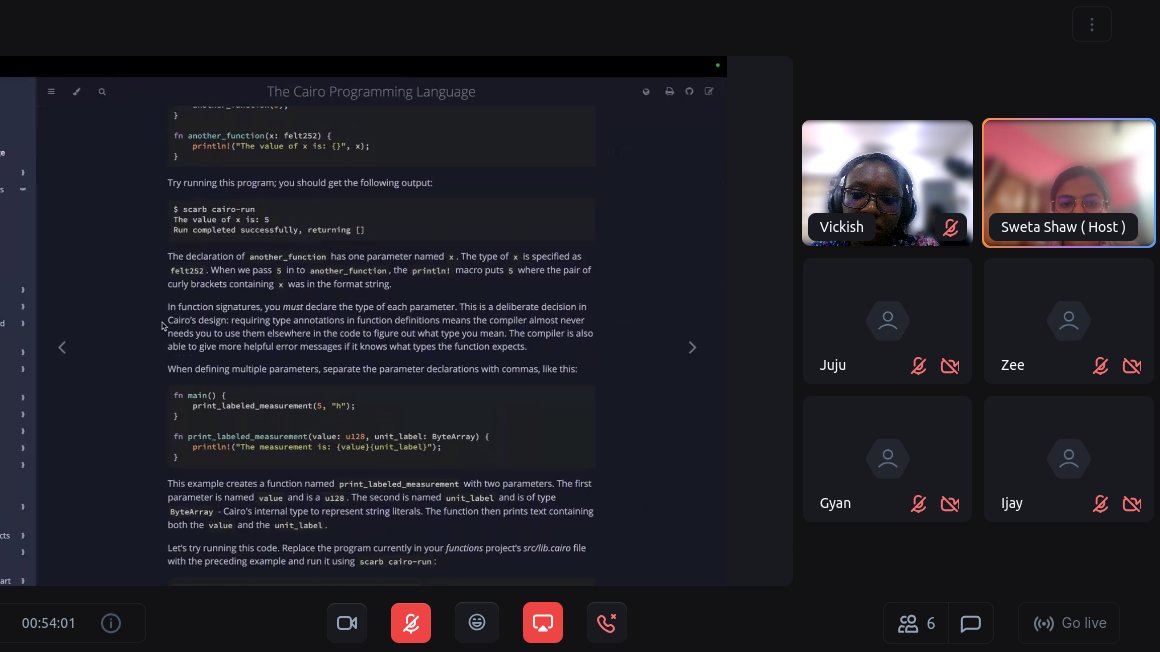Viewport: 1160px width, 652px height.
Task: Select Zee's participant avatar
Action: click(1069, 320)
